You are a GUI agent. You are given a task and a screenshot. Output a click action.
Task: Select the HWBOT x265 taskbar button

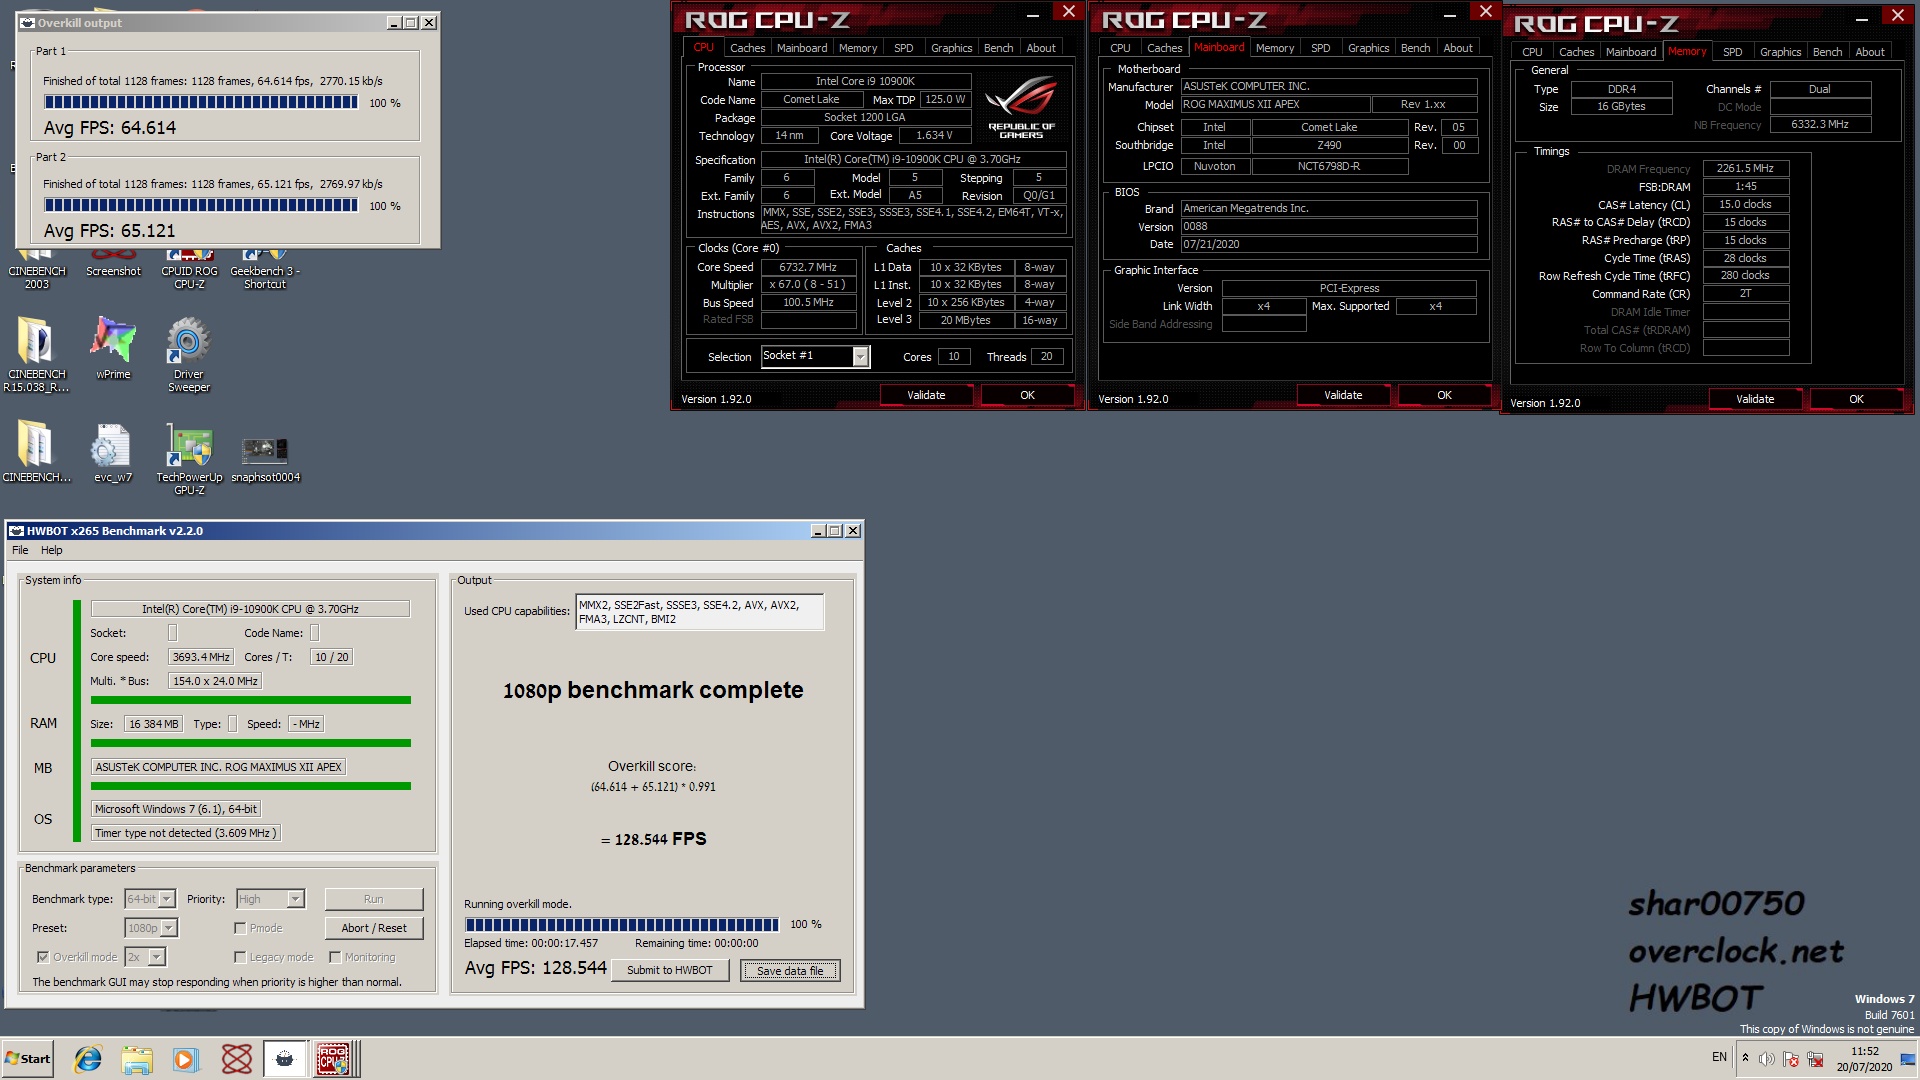click(285, 1058)
